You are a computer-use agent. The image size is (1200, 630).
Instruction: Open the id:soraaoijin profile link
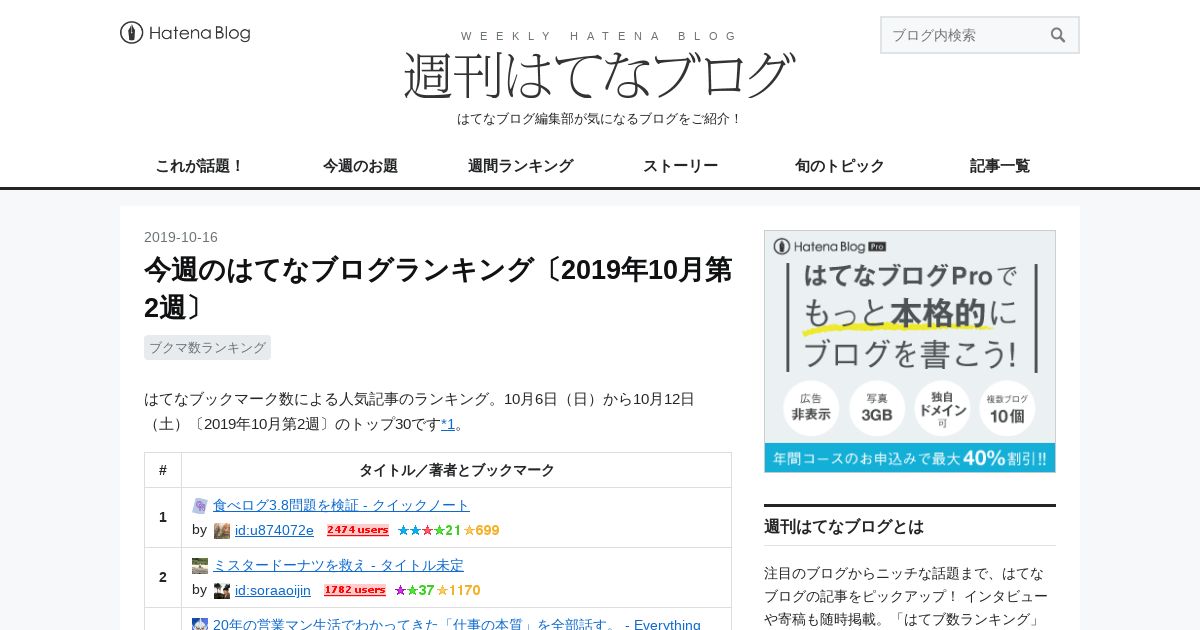(x=273, y=590)
